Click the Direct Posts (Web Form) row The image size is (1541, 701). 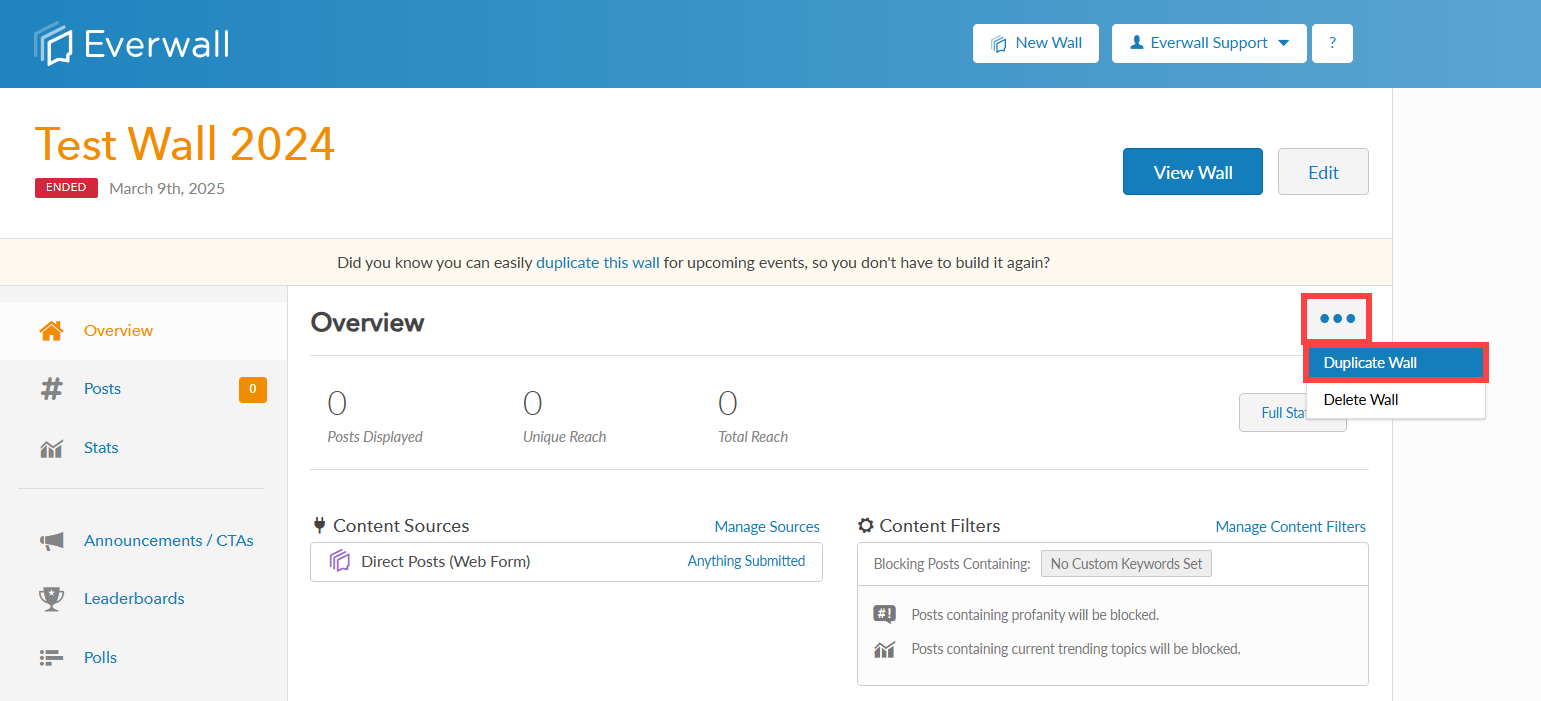pos(566,562)
